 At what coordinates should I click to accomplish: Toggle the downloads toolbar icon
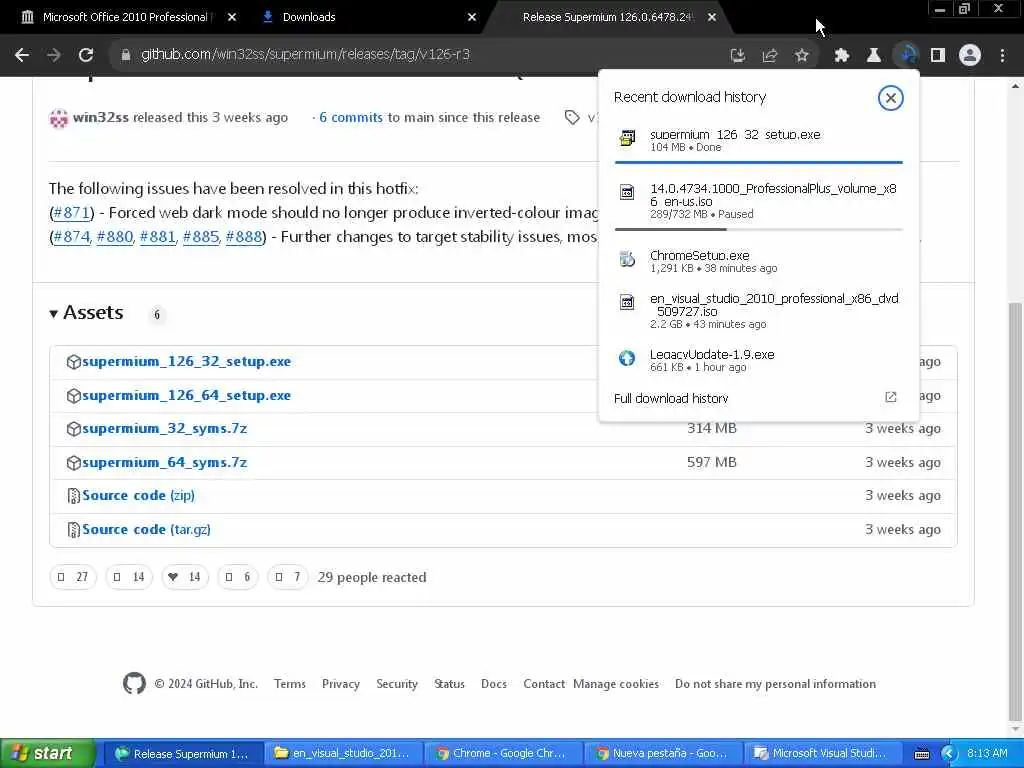coord(906,56)
